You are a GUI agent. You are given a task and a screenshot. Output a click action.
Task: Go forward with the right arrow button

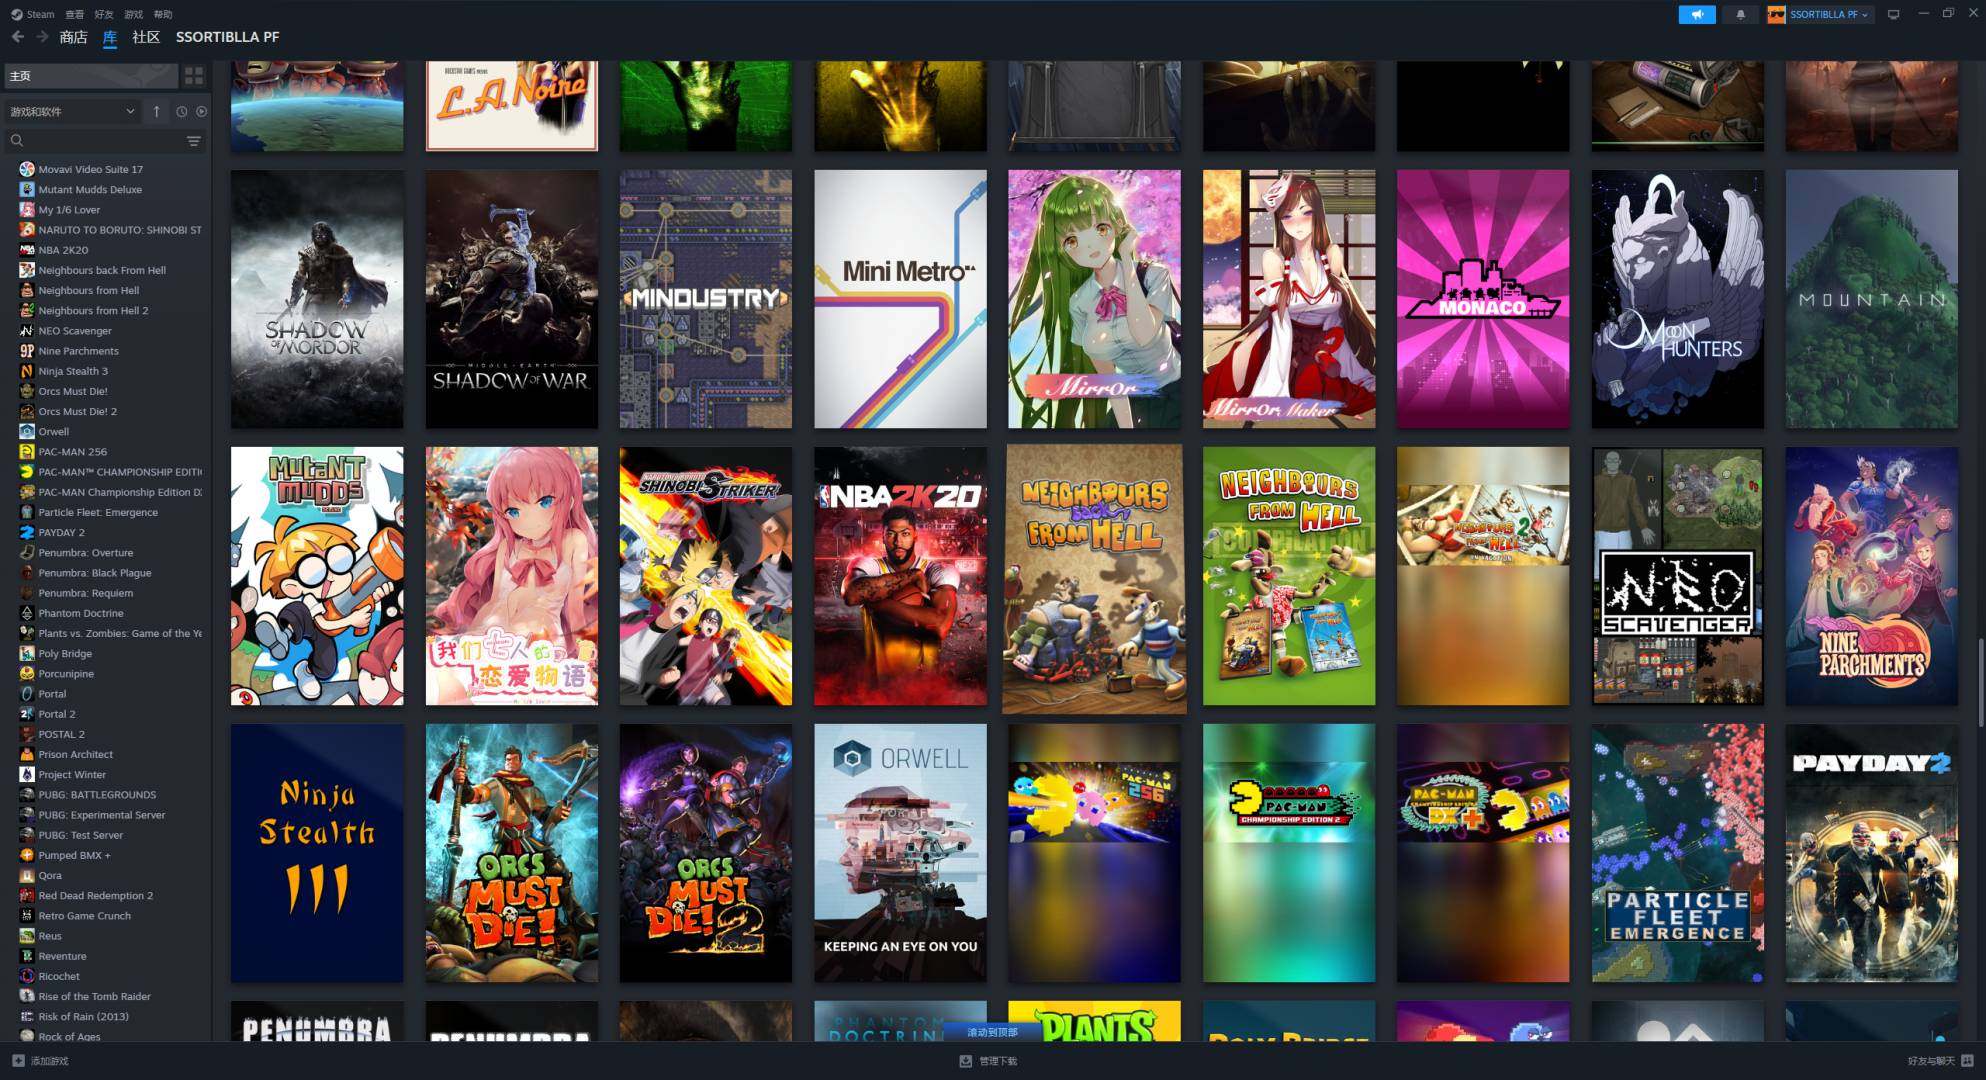tap(42, 37)
